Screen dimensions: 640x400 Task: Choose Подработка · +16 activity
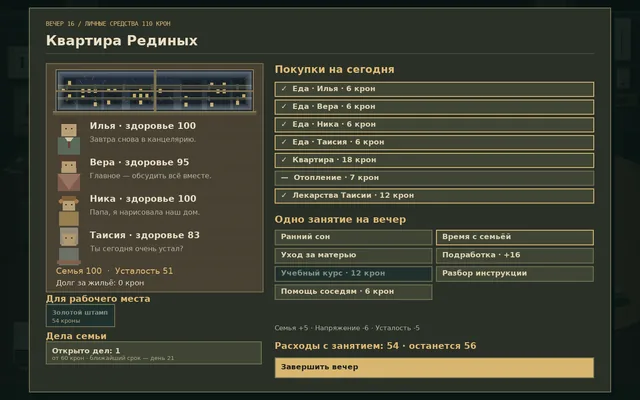click(x=515, y=256)
